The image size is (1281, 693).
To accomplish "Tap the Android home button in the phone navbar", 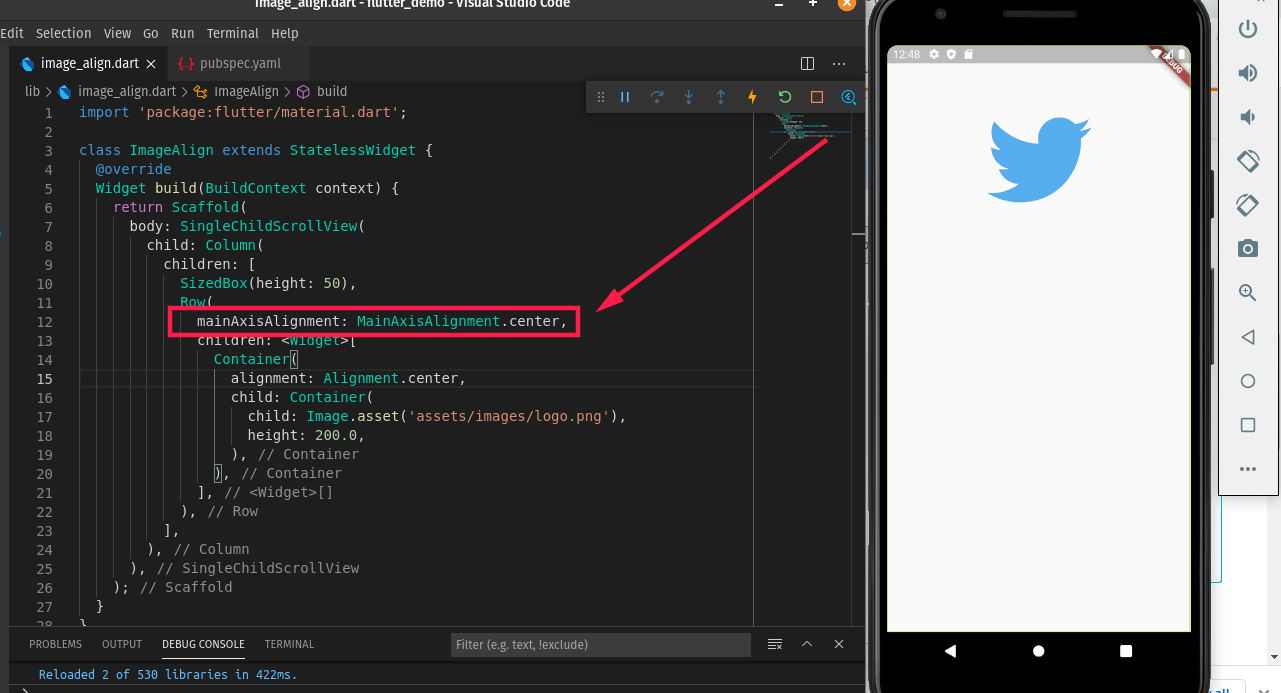I will click(1039, 651).
